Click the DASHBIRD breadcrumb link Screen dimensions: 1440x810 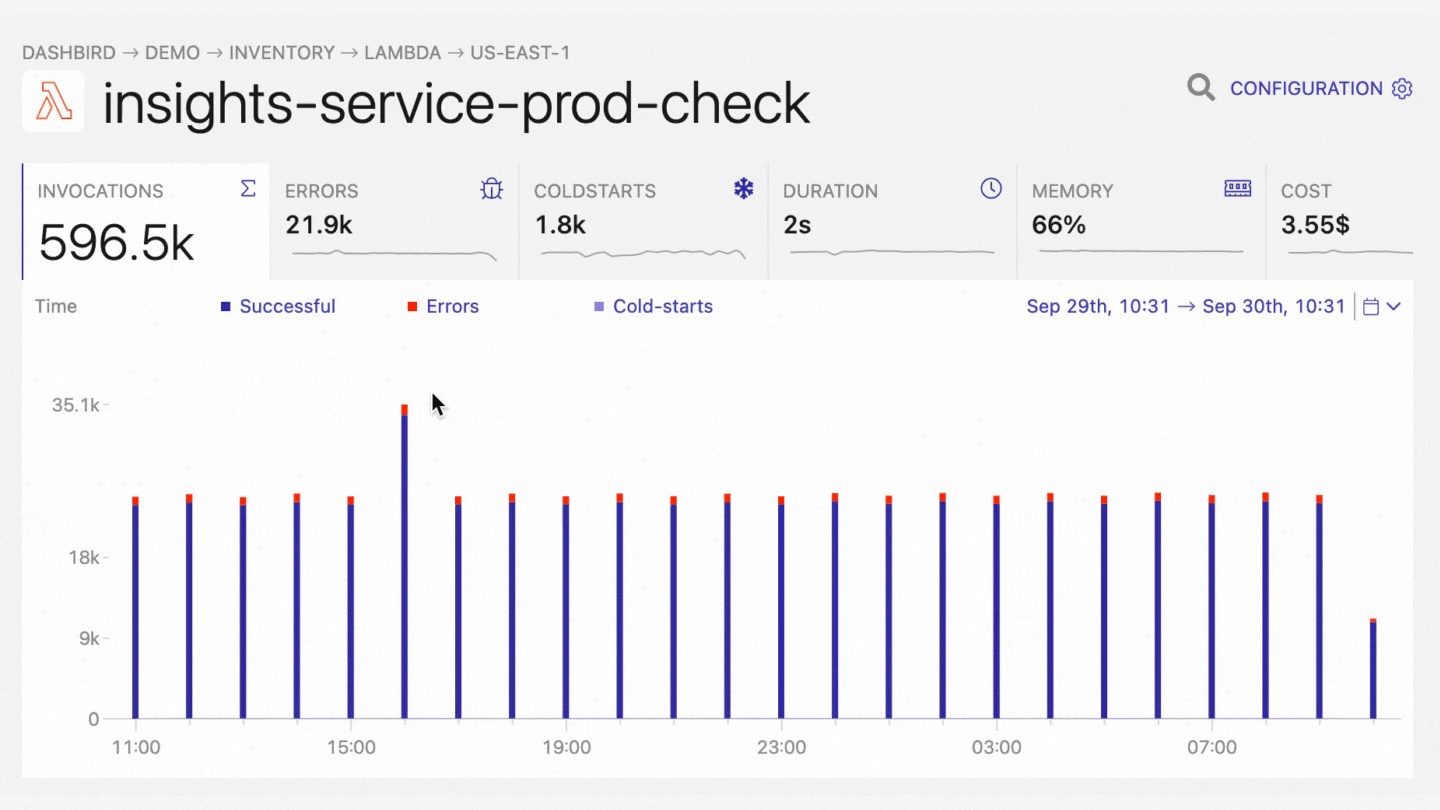(68, 52)
